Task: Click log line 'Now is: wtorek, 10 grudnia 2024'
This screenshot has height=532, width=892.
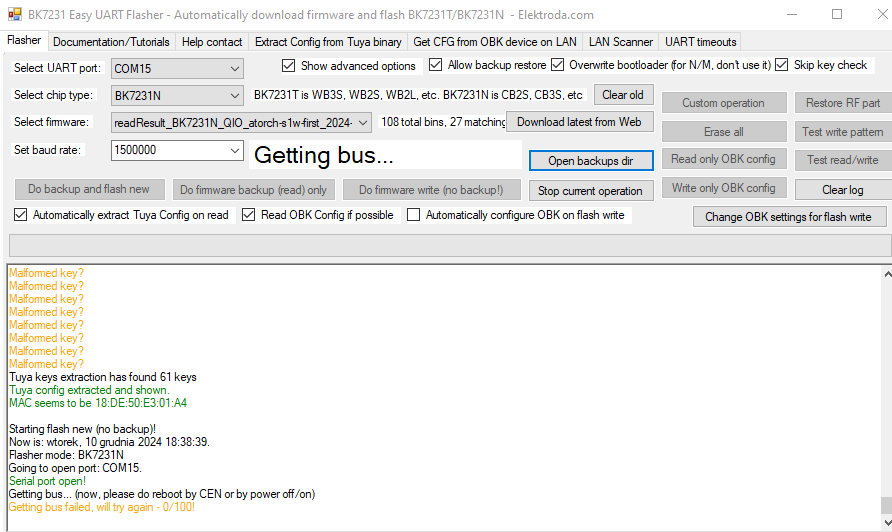Action: point(109,442)
